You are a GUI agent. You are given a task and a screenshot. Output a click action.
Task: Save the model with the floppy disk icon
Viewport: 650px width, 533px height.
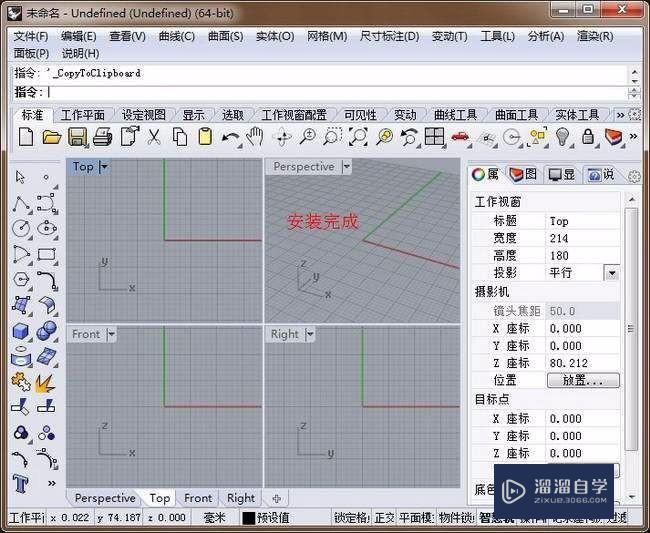pos(78,137)
